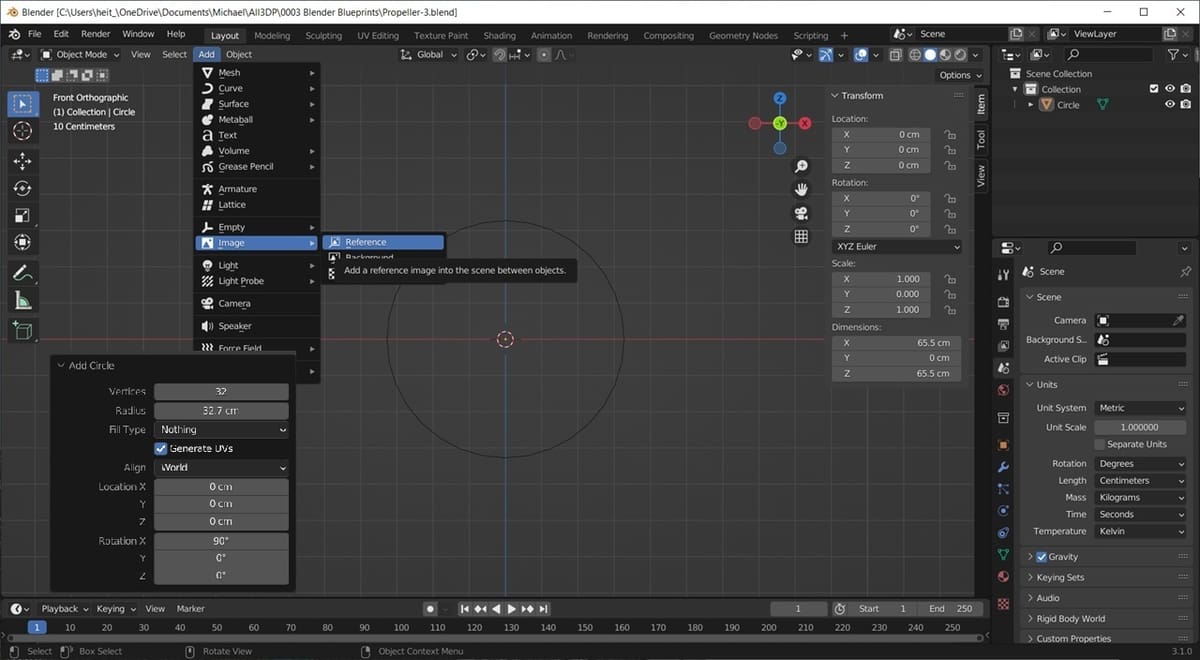
Task: Collapse the Add Circle operator panel
Action: [x=61, y=366]
